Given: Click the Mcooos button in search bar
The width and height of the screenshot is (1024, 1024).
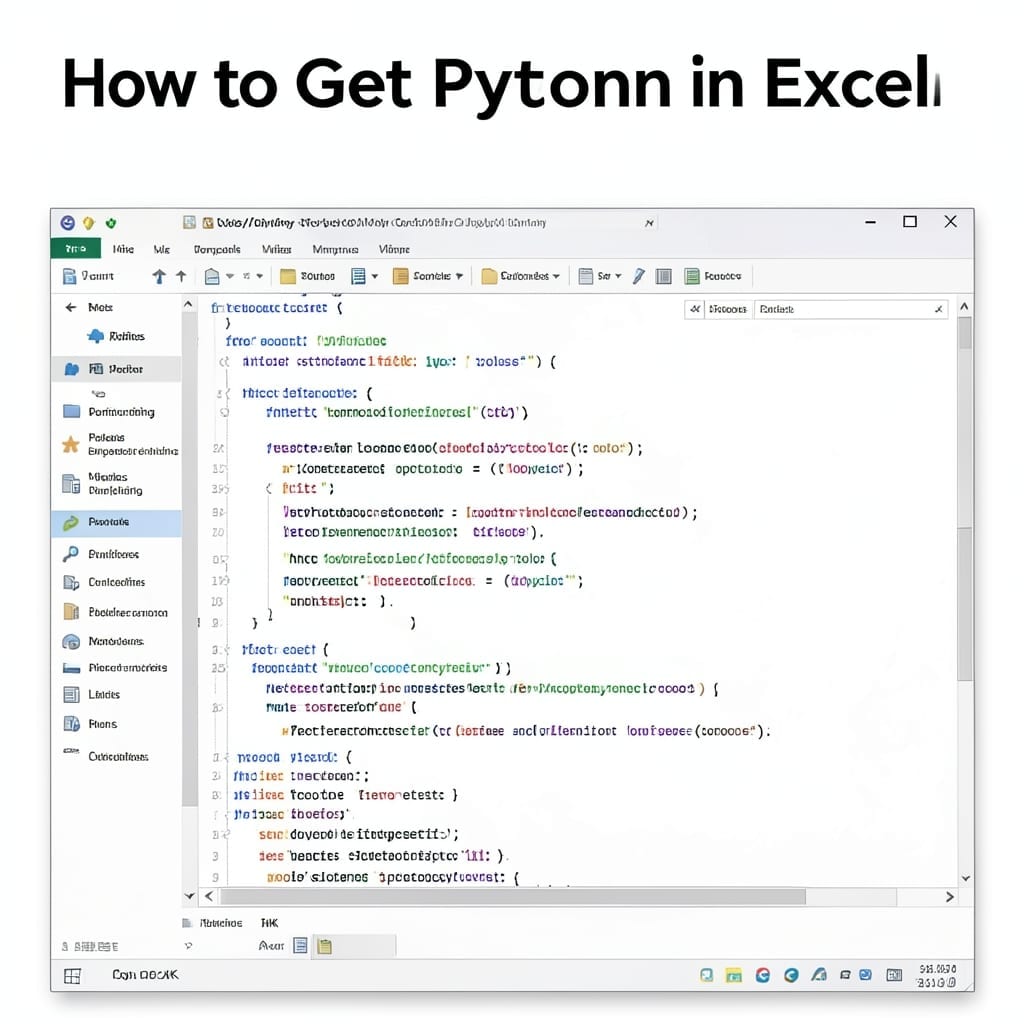Looking at the screenshot, I should tap(728, 309).
